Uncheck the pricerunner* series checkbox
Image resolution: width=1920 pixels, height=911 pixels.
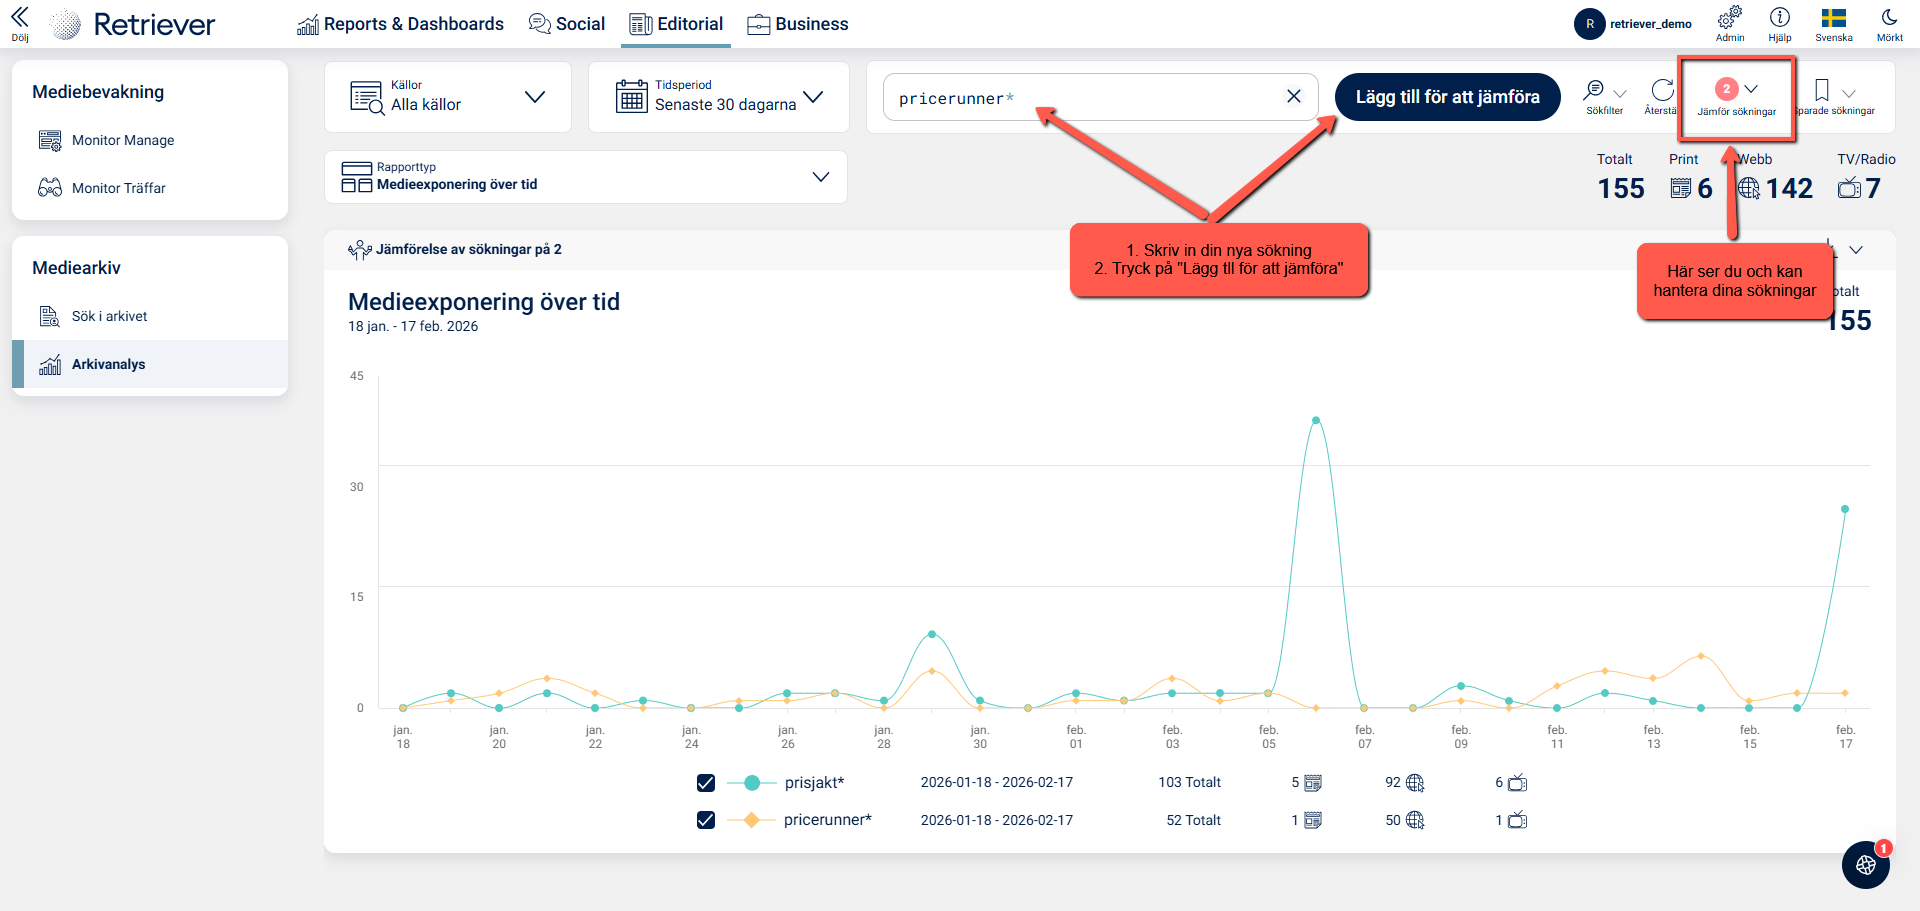[706, 820]
